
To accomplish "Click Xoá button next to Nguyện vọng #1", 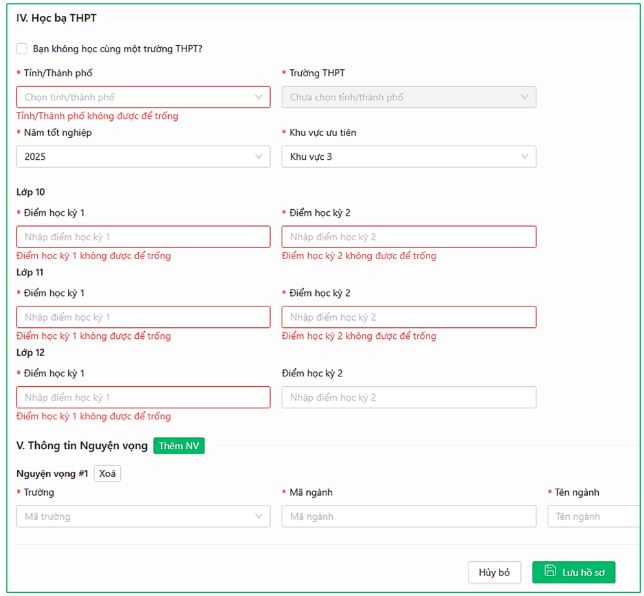I will [x=107, y=474].
